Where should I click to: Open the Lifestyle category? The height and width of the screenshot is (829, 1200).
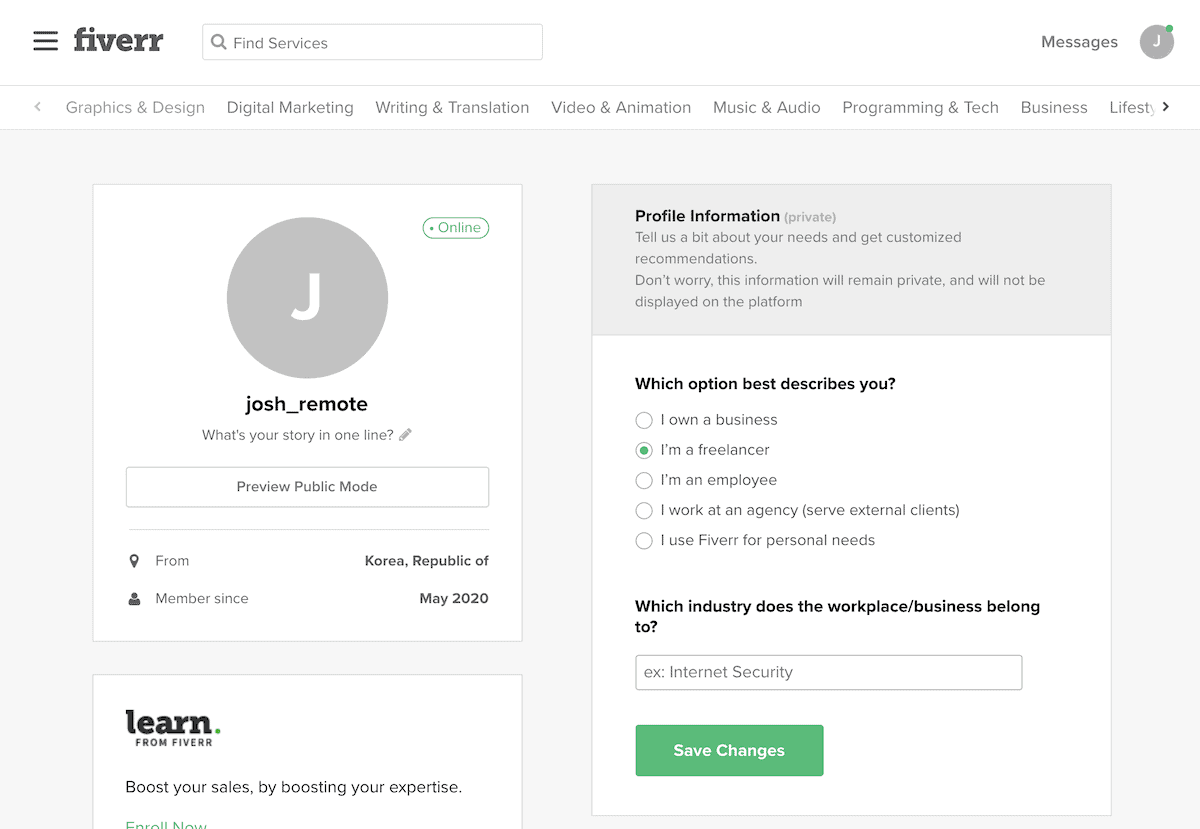coord(1132,107)
